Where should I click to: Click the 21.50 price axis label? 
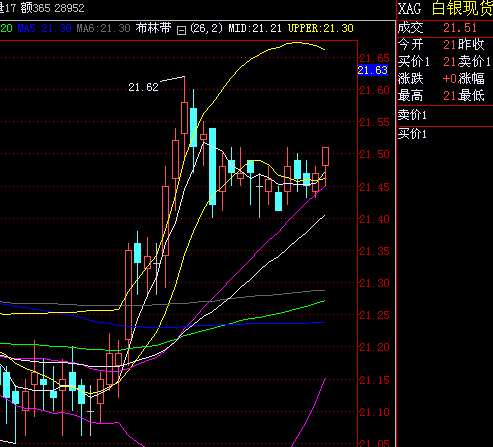pos(374,154)
